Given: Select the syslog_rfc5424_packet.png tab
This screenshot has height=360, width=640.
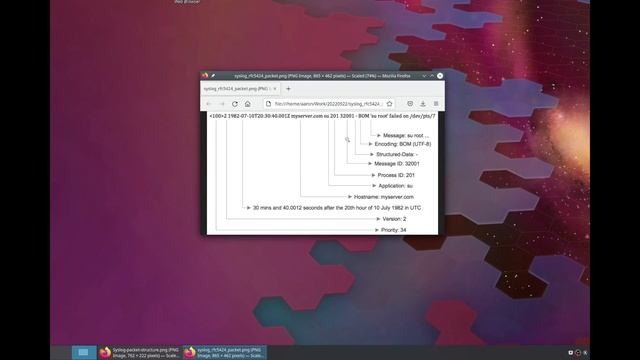Looking at the screenshot, I should [240, 89].
